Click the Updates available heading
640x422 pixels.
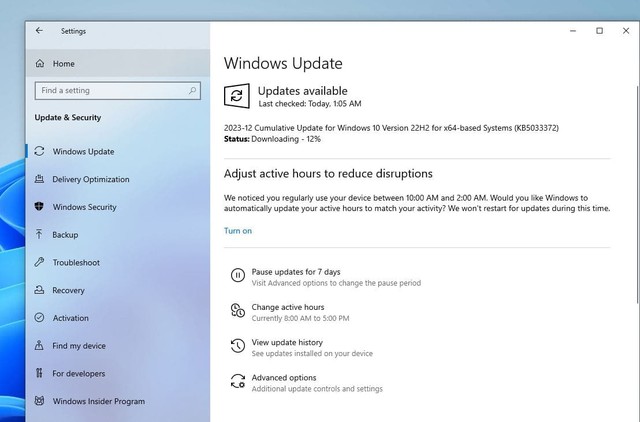(x=303, y=91)
